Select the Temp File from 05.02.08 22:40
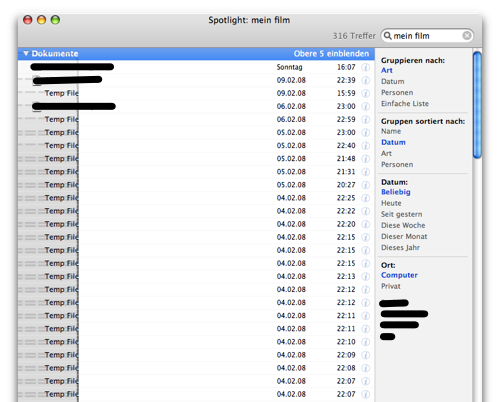The width and height of the screenshot is (500, 402). (197, 146)
